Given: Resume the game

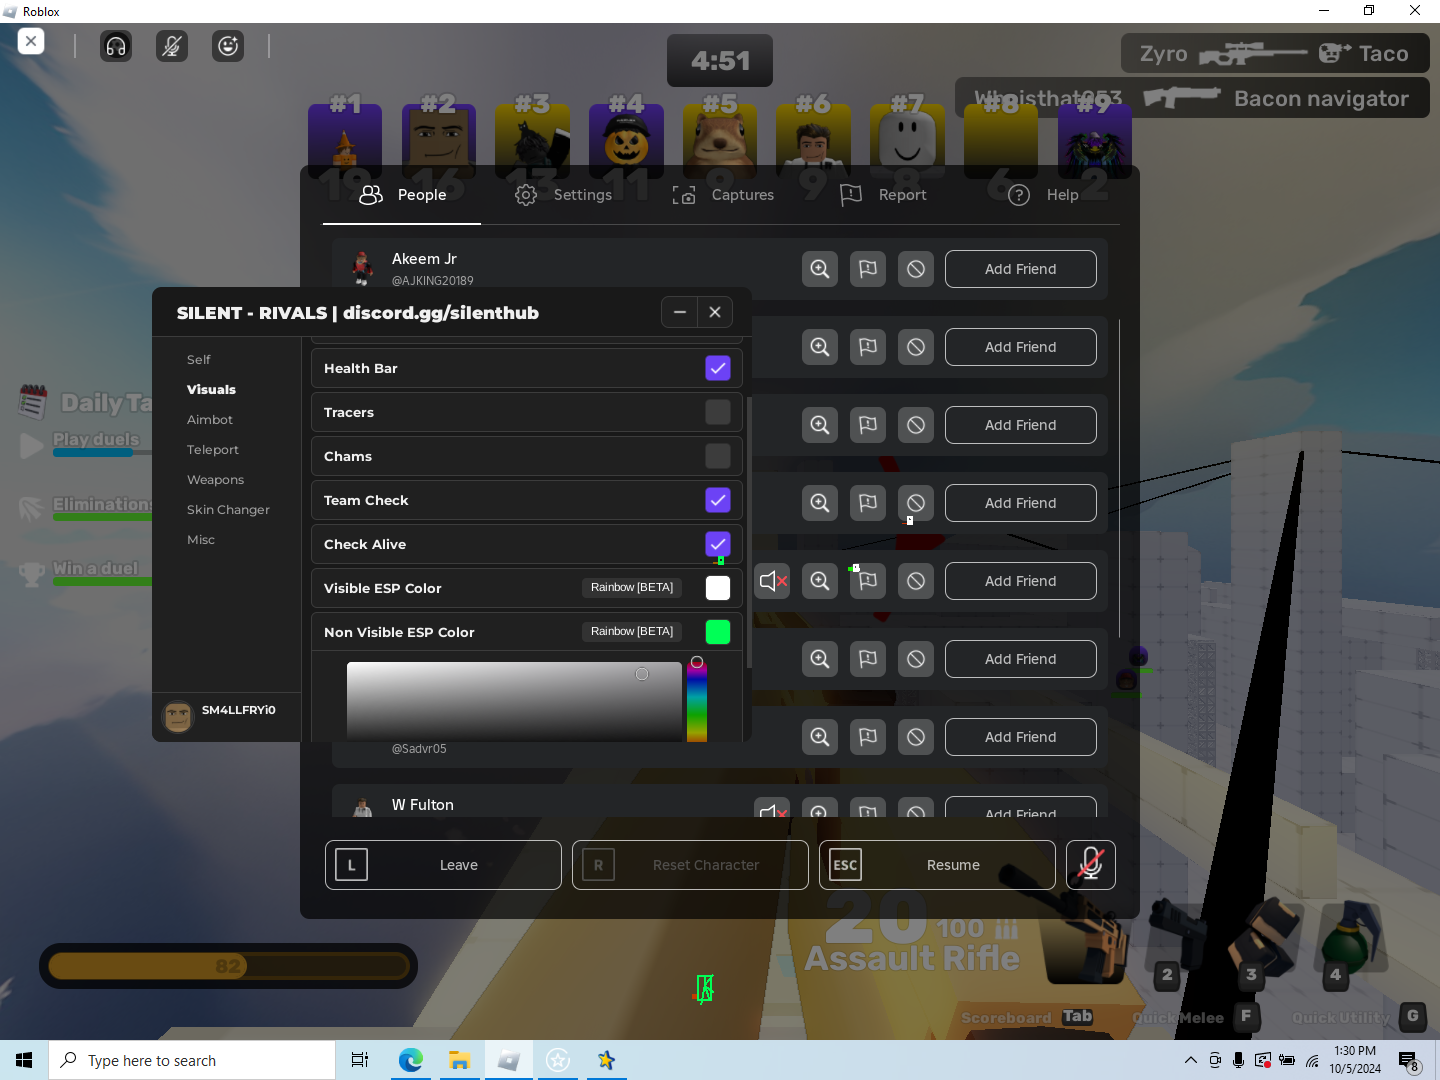Looking at the screenshot, I should coord(937,865).
